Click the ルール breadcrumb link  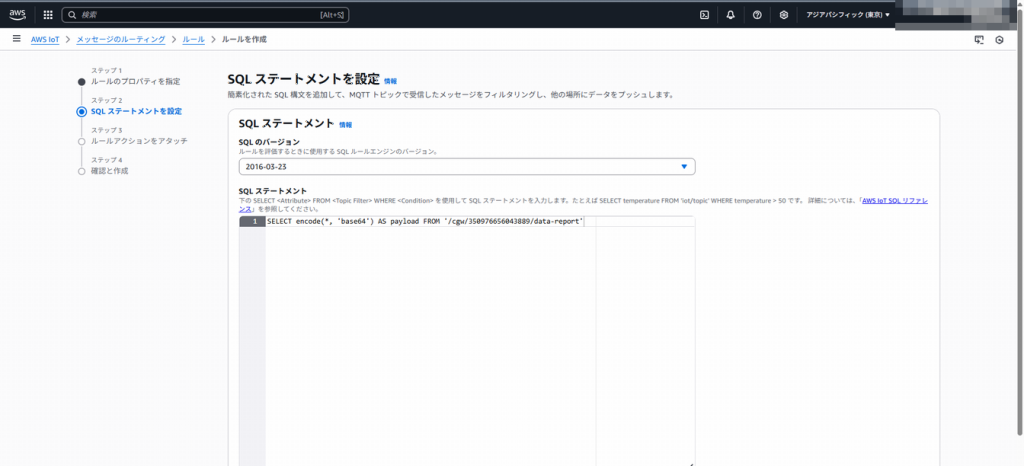coord(193,39)
